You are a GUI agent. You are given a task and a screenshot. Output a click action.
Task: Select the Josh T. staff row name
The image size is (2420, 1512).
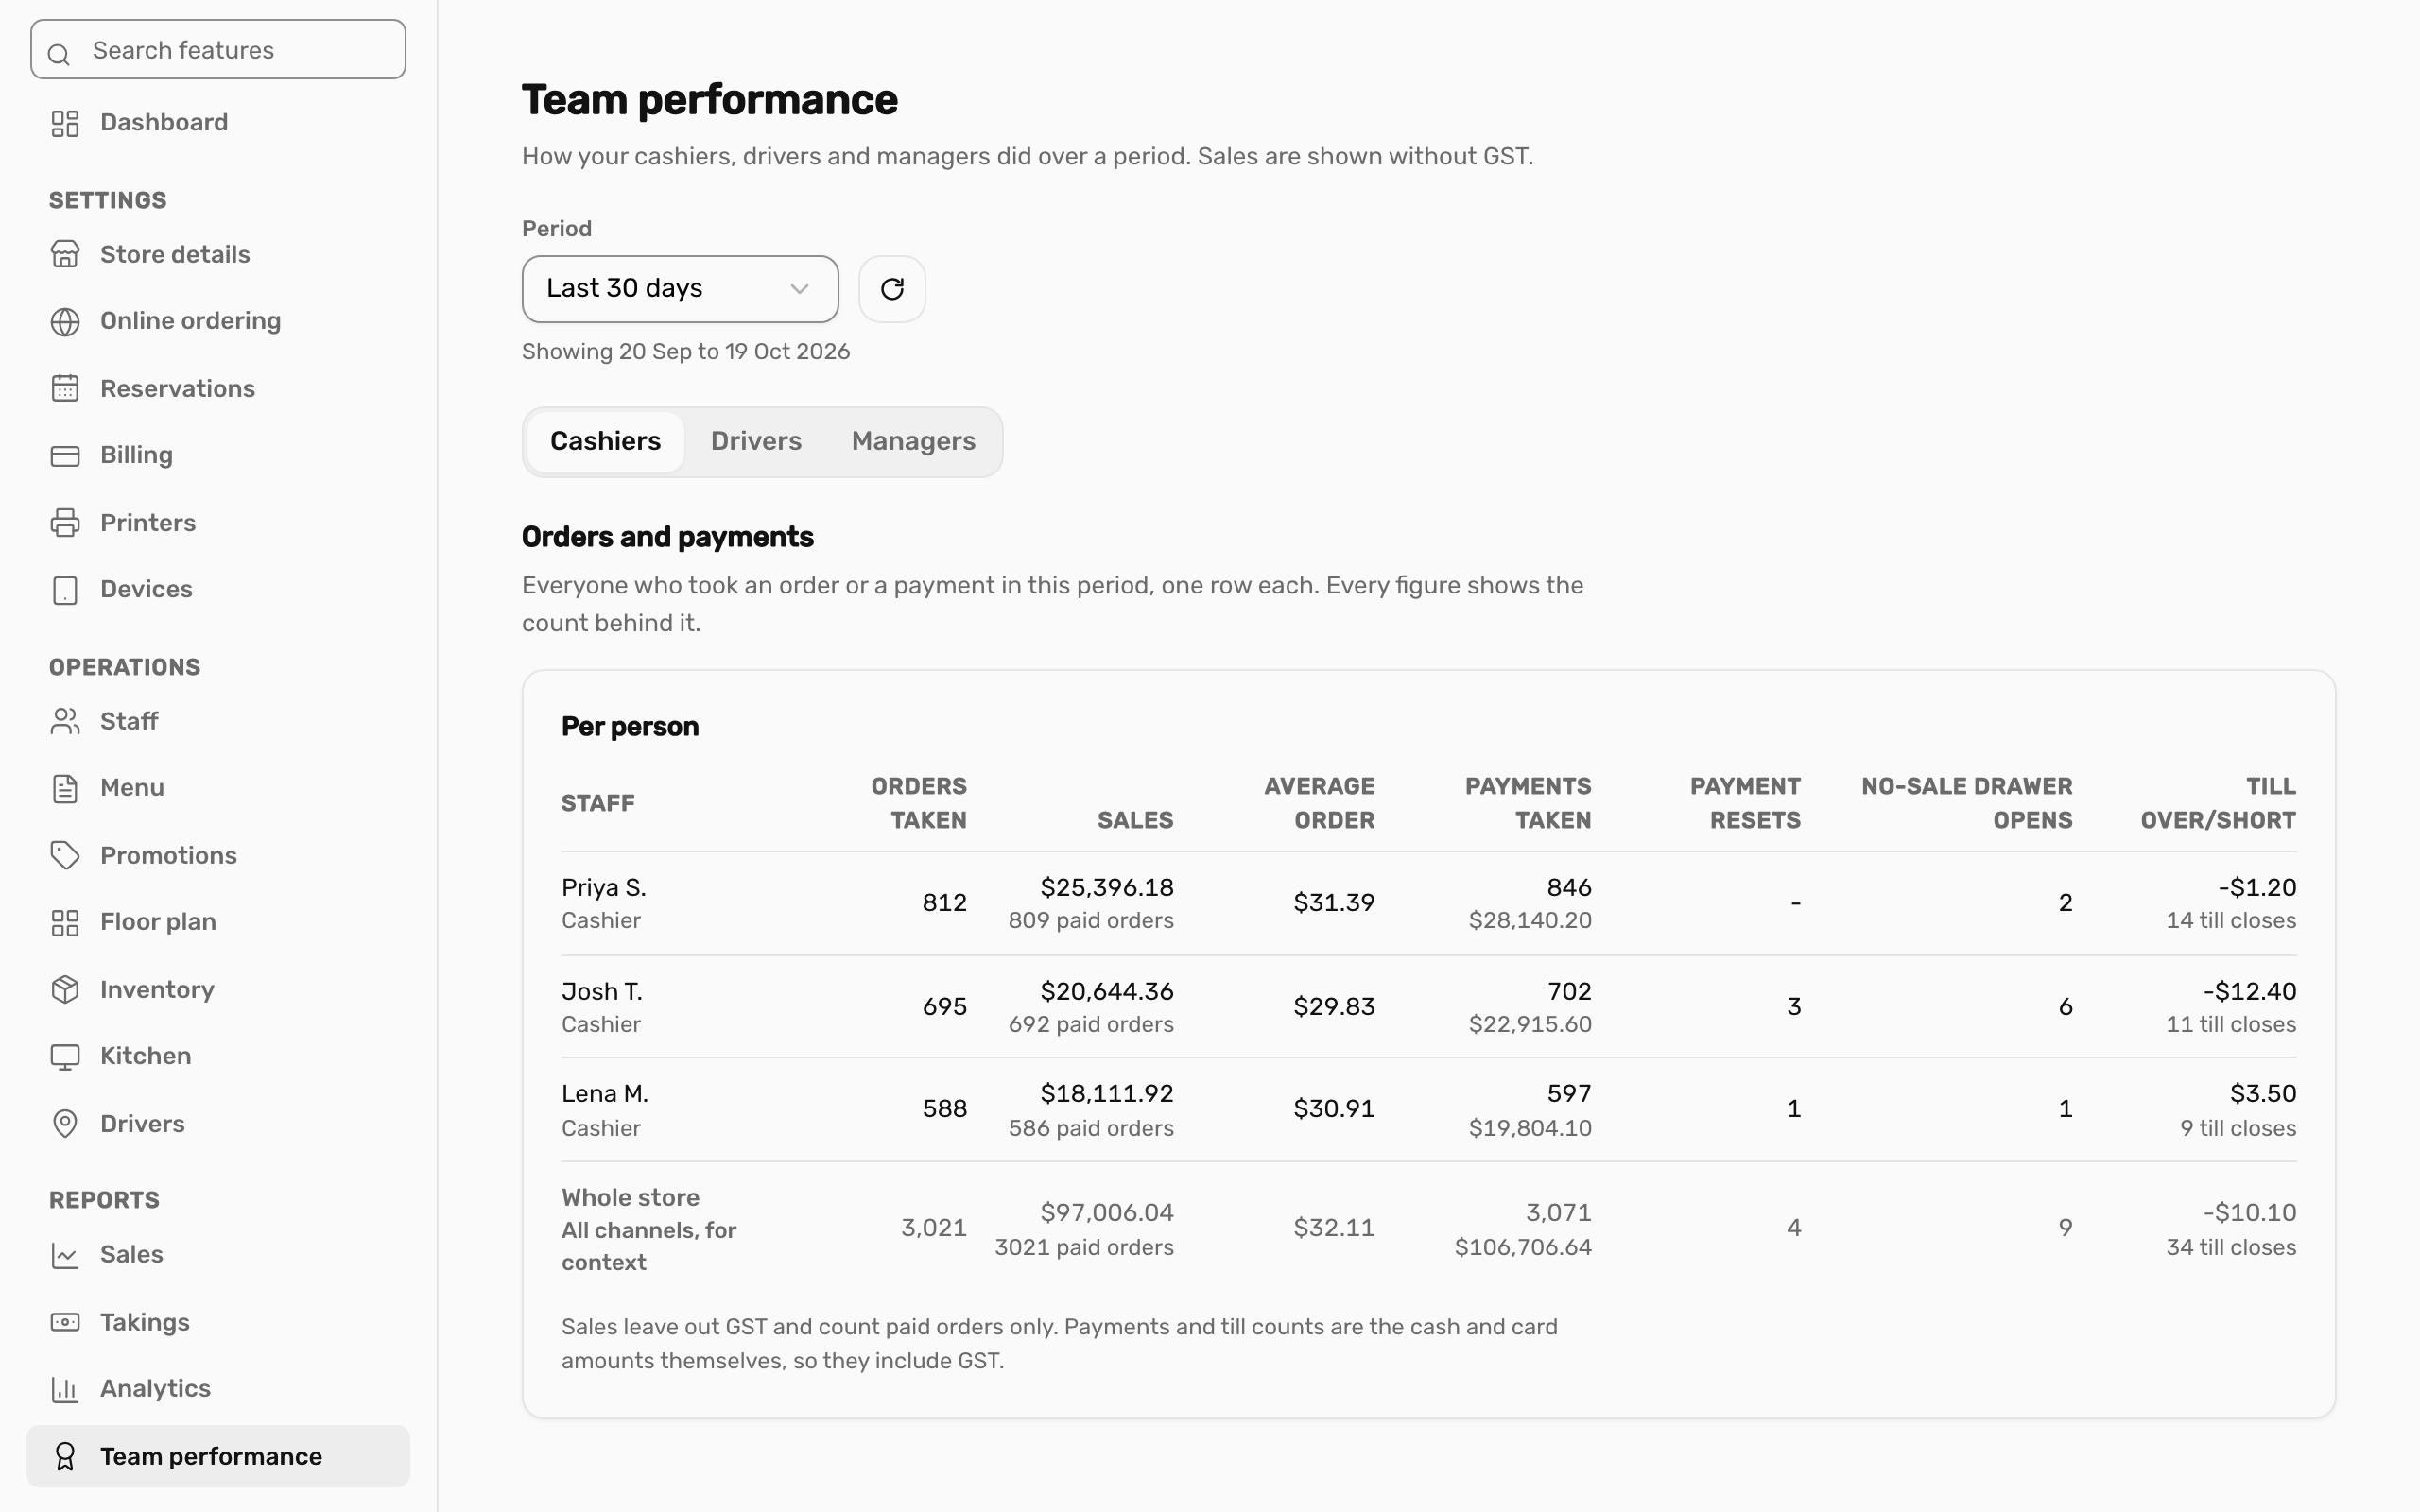point(602,991)
